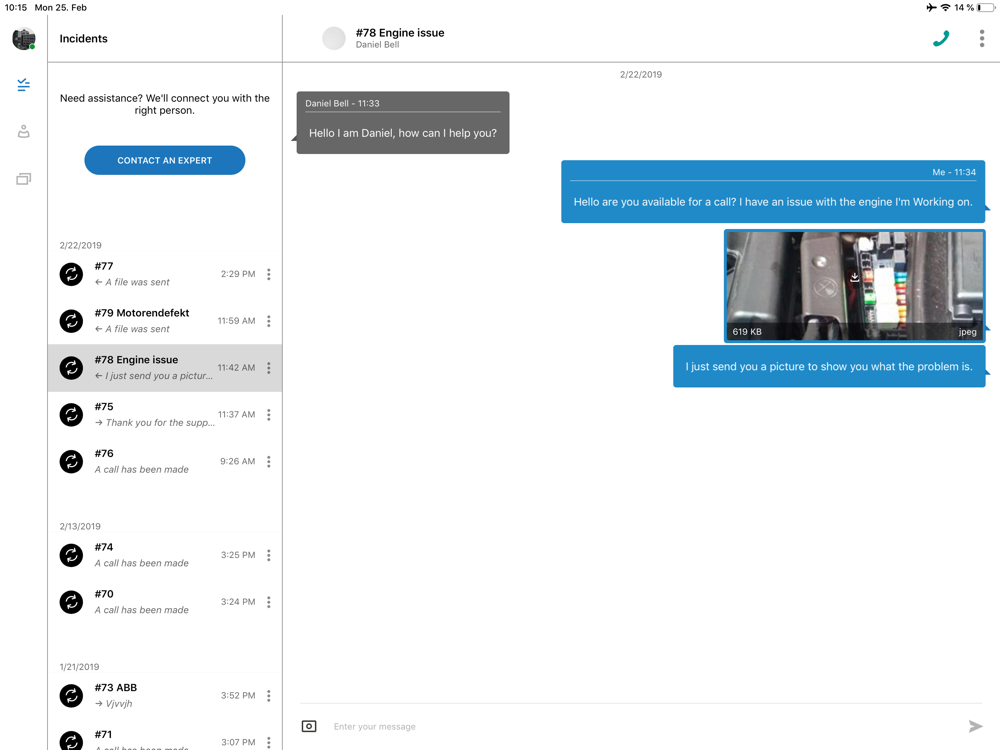Open the #73 ABB incident title
The image size is (1000, 750).
(x=115, y=688)
